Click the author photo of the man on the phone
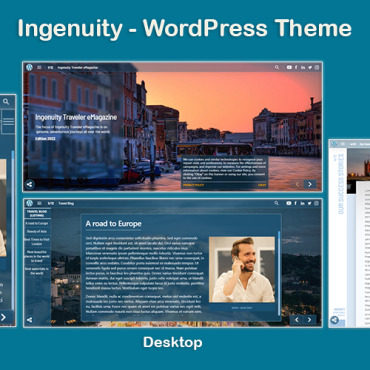The image size is (370, 370). pyautogui.click(x=242, y=269)
